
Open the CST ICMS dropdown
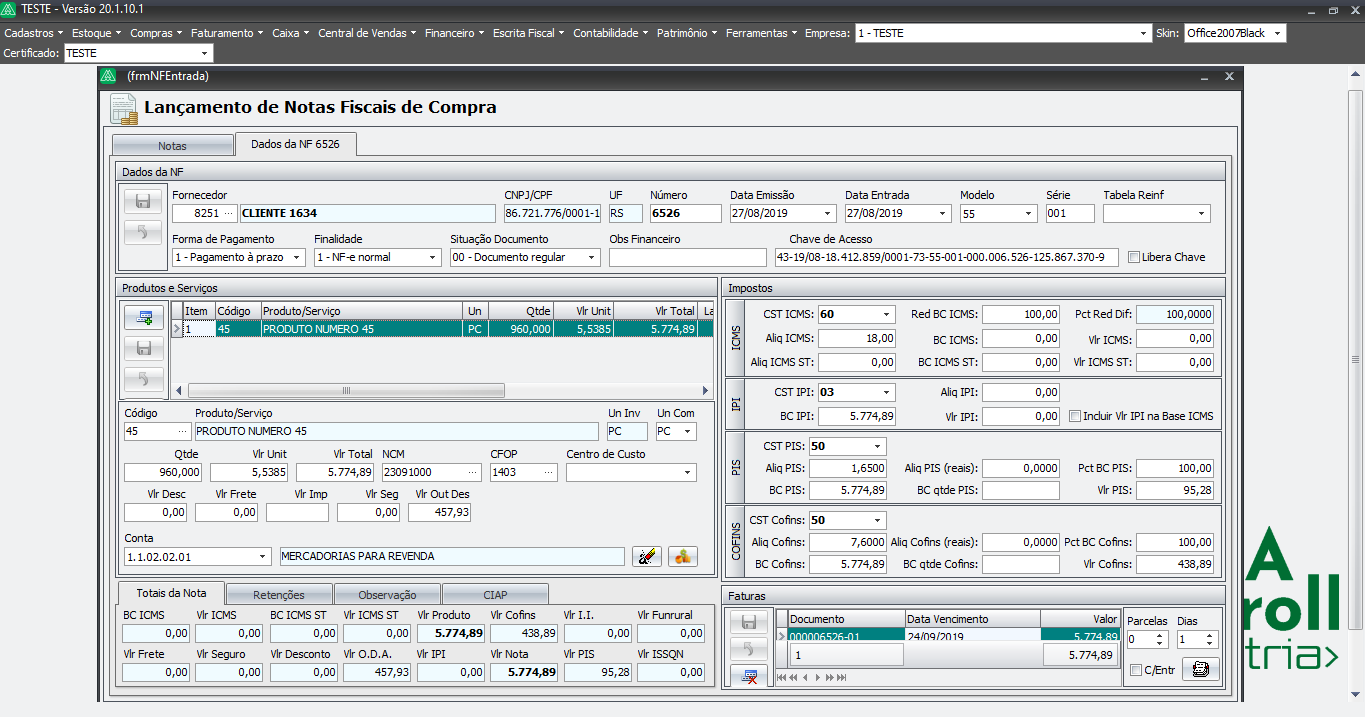(885, 314)
